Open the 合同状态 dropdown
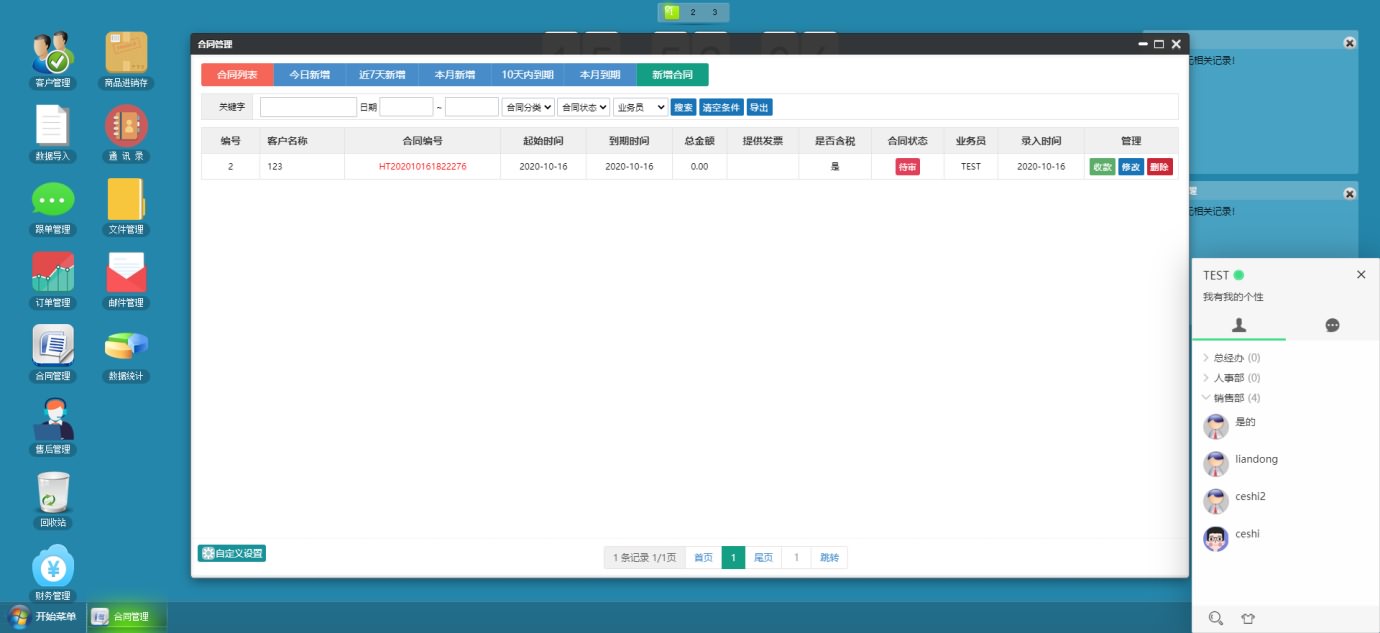 click(583, 107)
